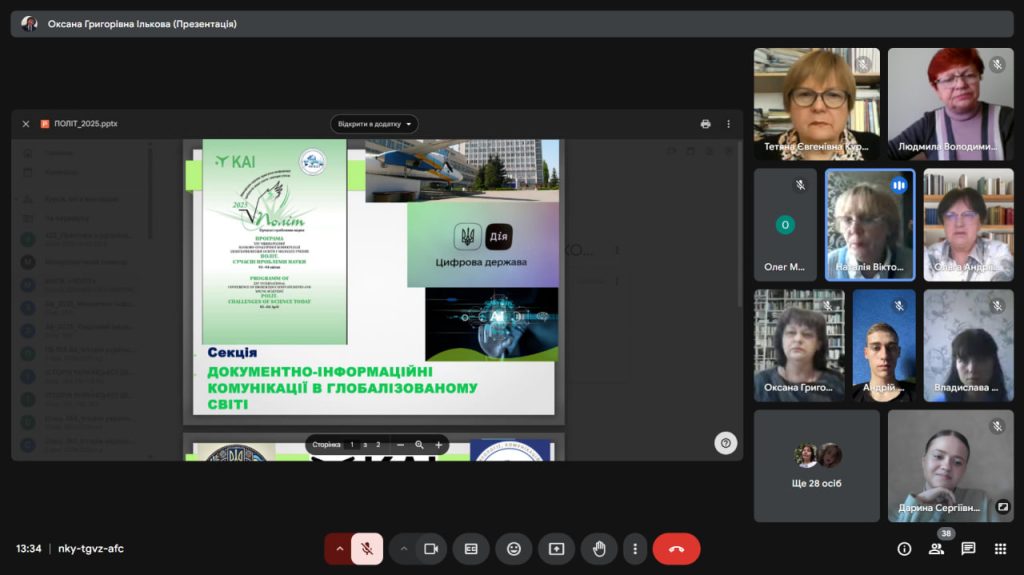Screen dimensions: 1024x575
Task: Expand microphone audio settings arrow
Action: [x=340, y=548]
